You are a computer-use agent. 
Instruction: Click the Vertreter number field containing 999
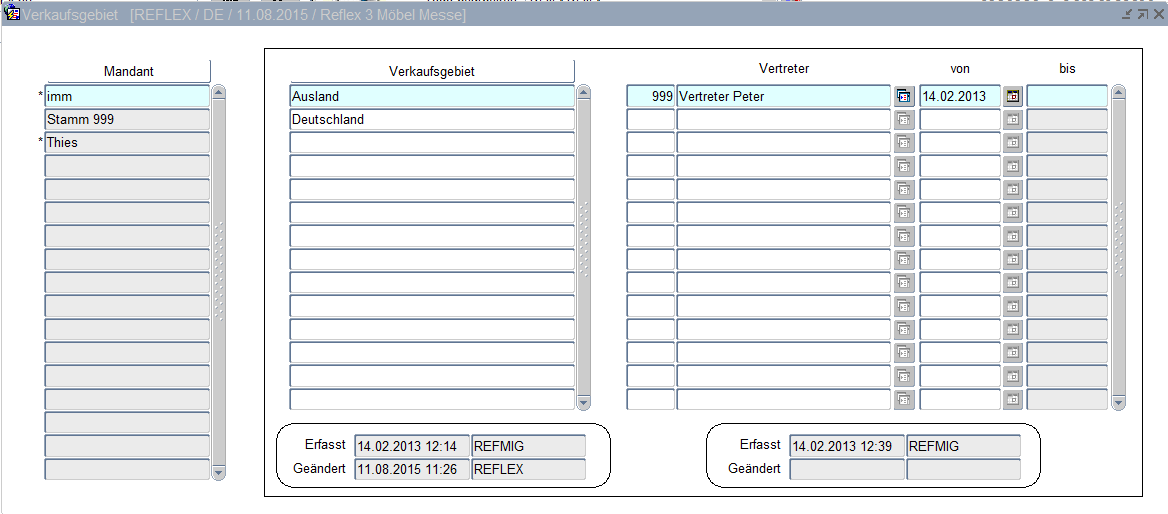[650, 96]
